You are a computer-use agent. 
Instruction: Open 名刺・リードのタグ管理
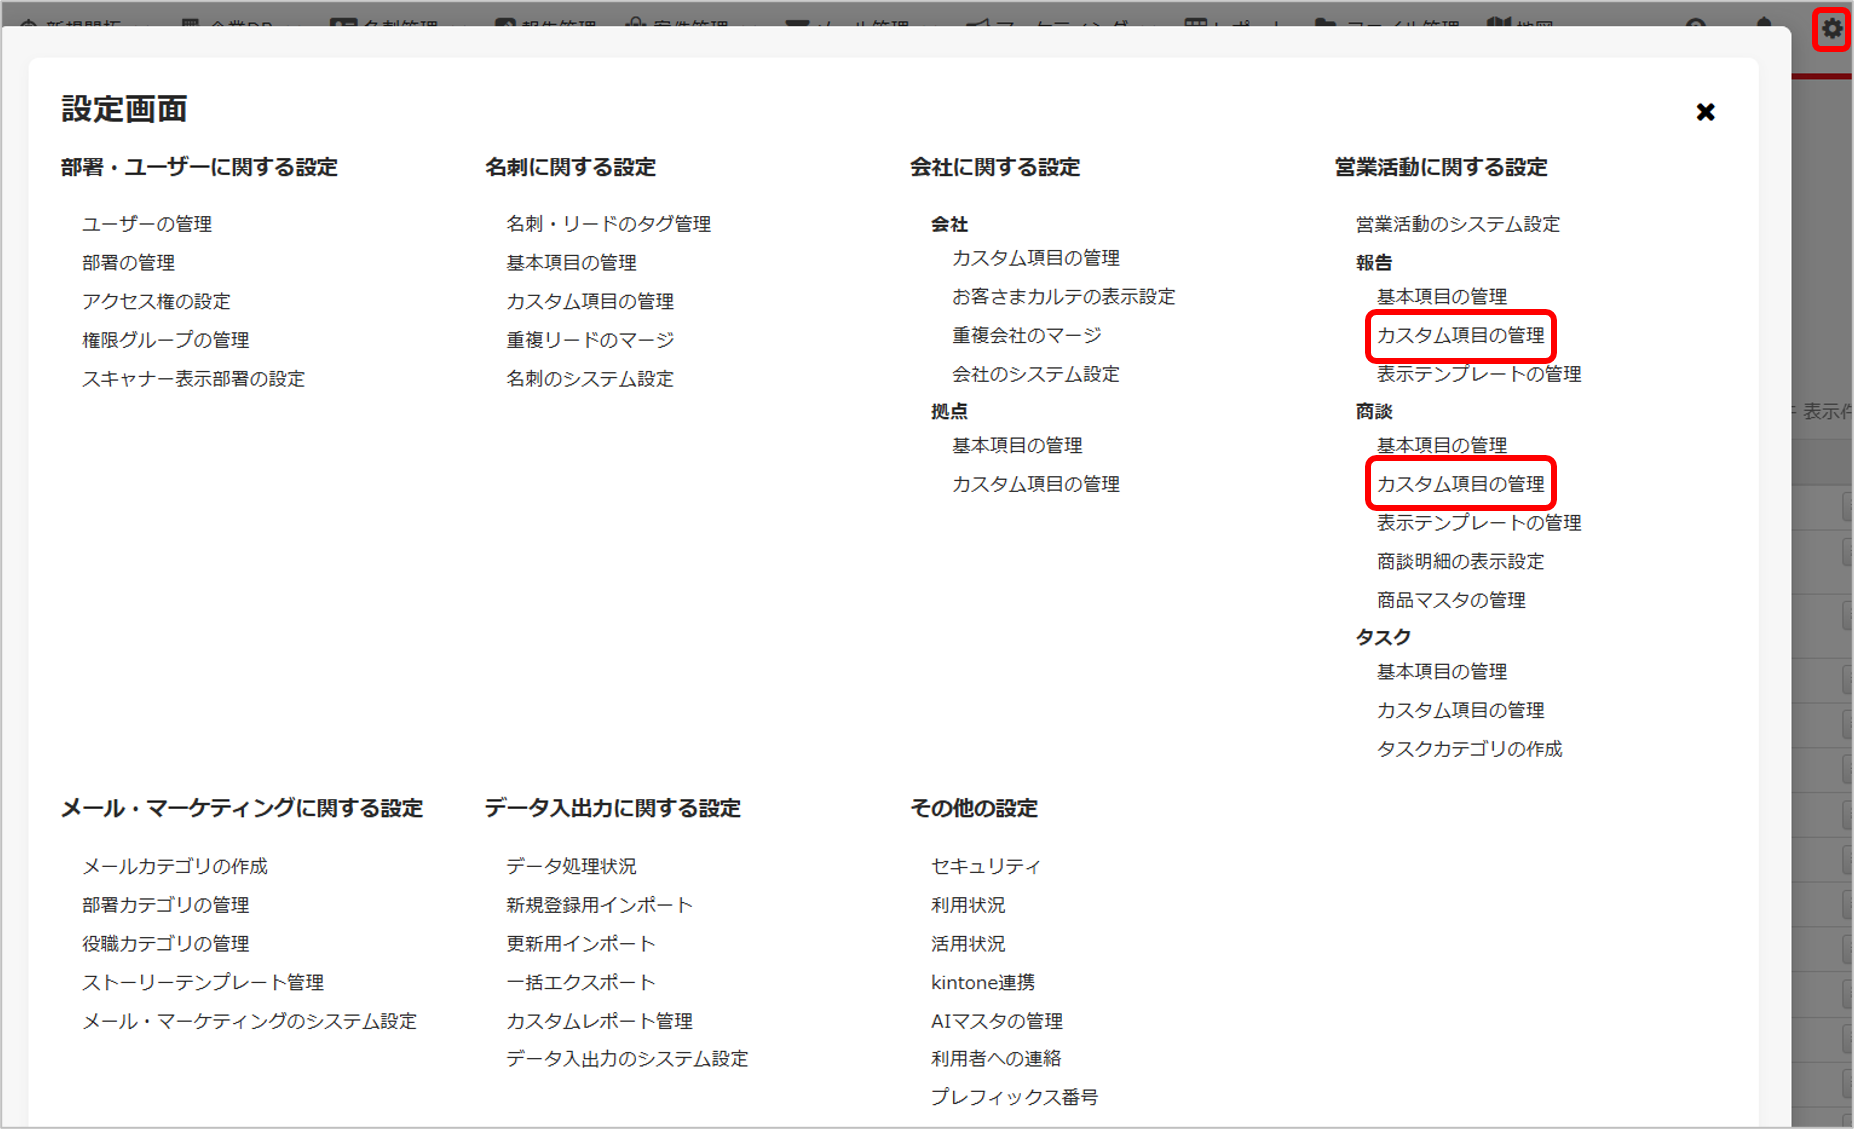click(x=608, y=224)
